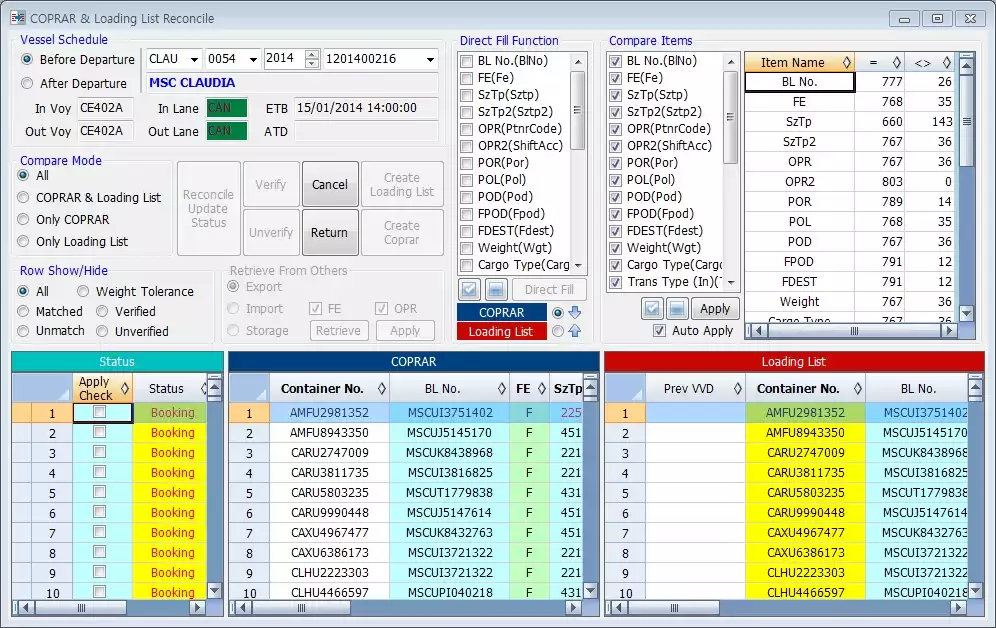Screen dimensions: 996x628
Task: Click the Status grid header tab
Action: 117,361
